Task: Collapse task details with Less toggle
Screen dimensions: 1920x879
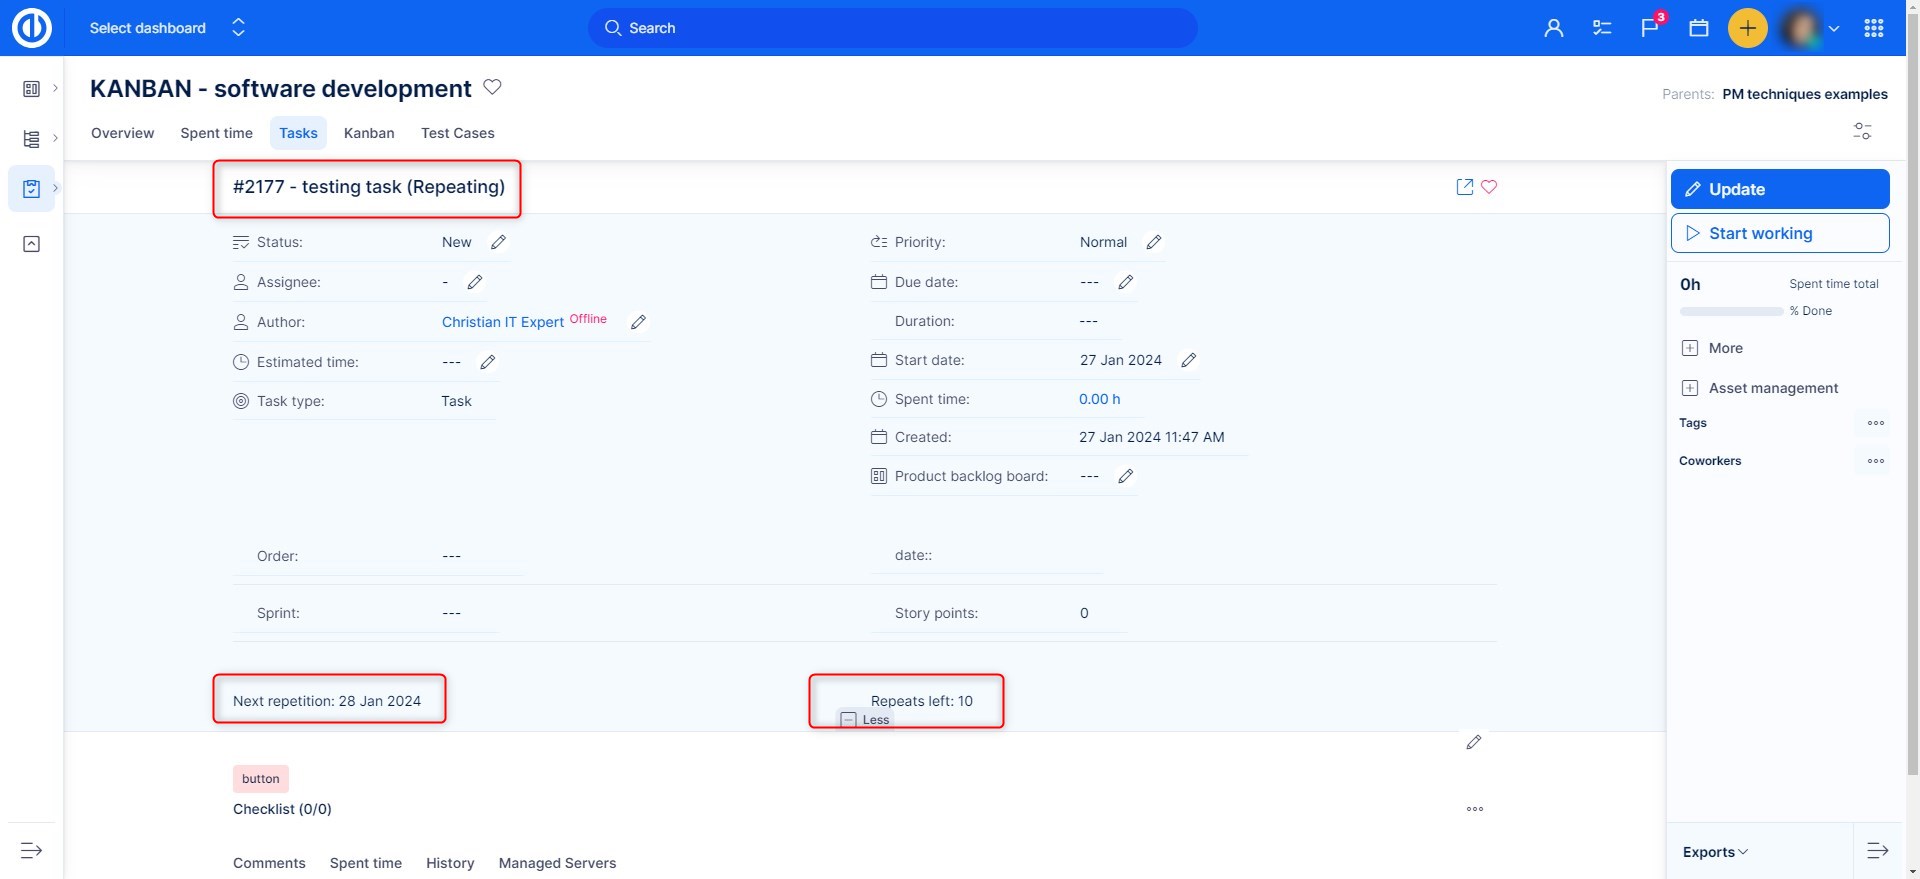Action: point(866,720)
